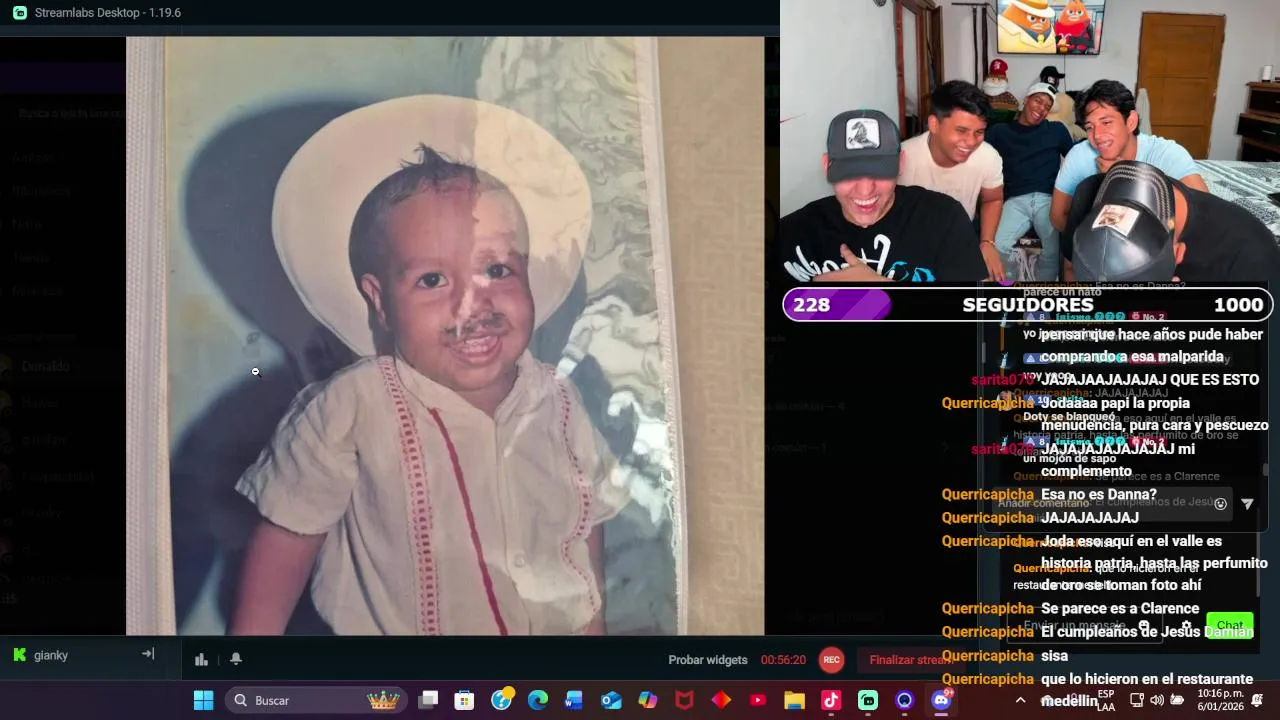Open Task View from the taskbar
Viewport: 1280px width, 720px height.
(x=428, y=700)
